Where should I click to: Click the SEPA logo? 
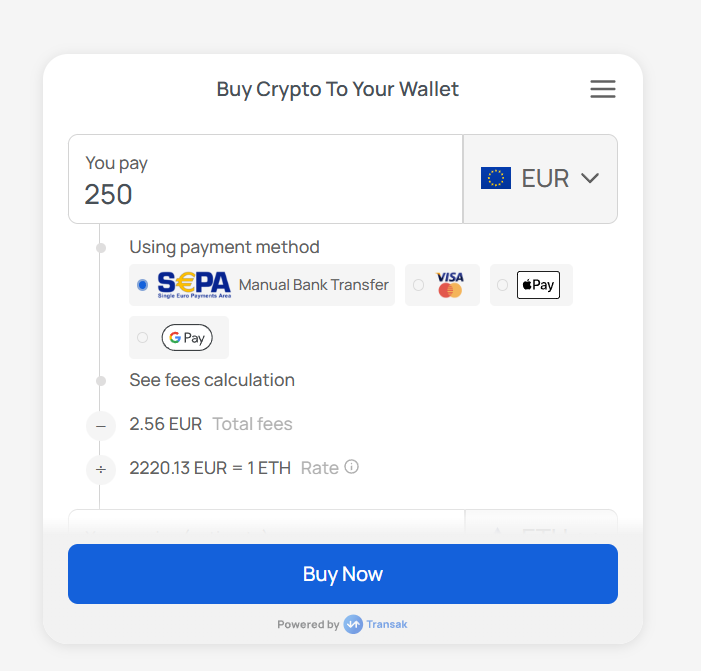point(194,285)
